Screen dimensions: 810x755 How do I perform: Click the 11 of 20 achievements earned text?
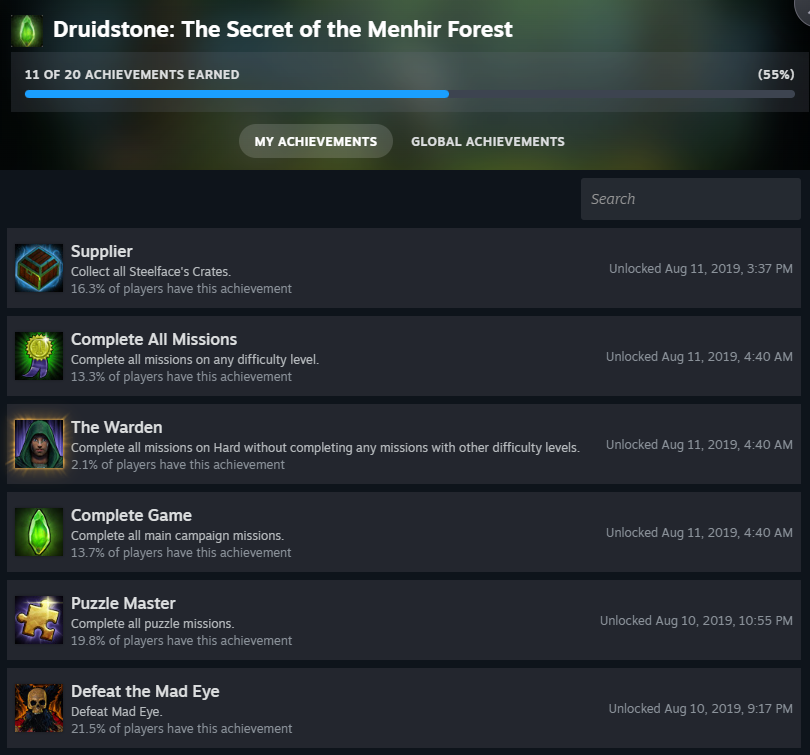132,75
